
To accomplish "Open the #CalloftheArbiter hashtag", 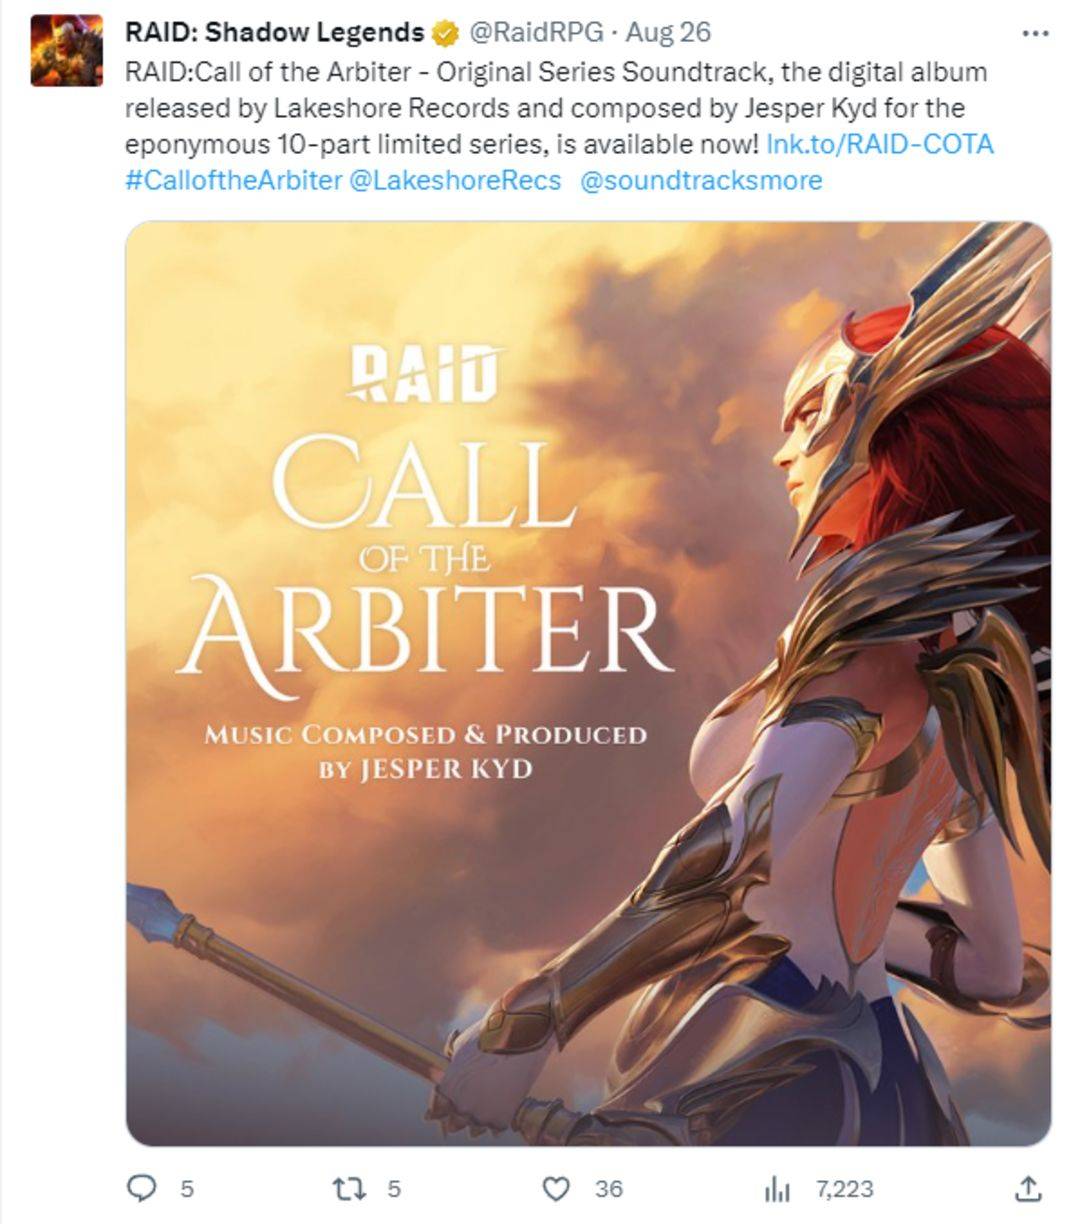I will pos(234,180).
